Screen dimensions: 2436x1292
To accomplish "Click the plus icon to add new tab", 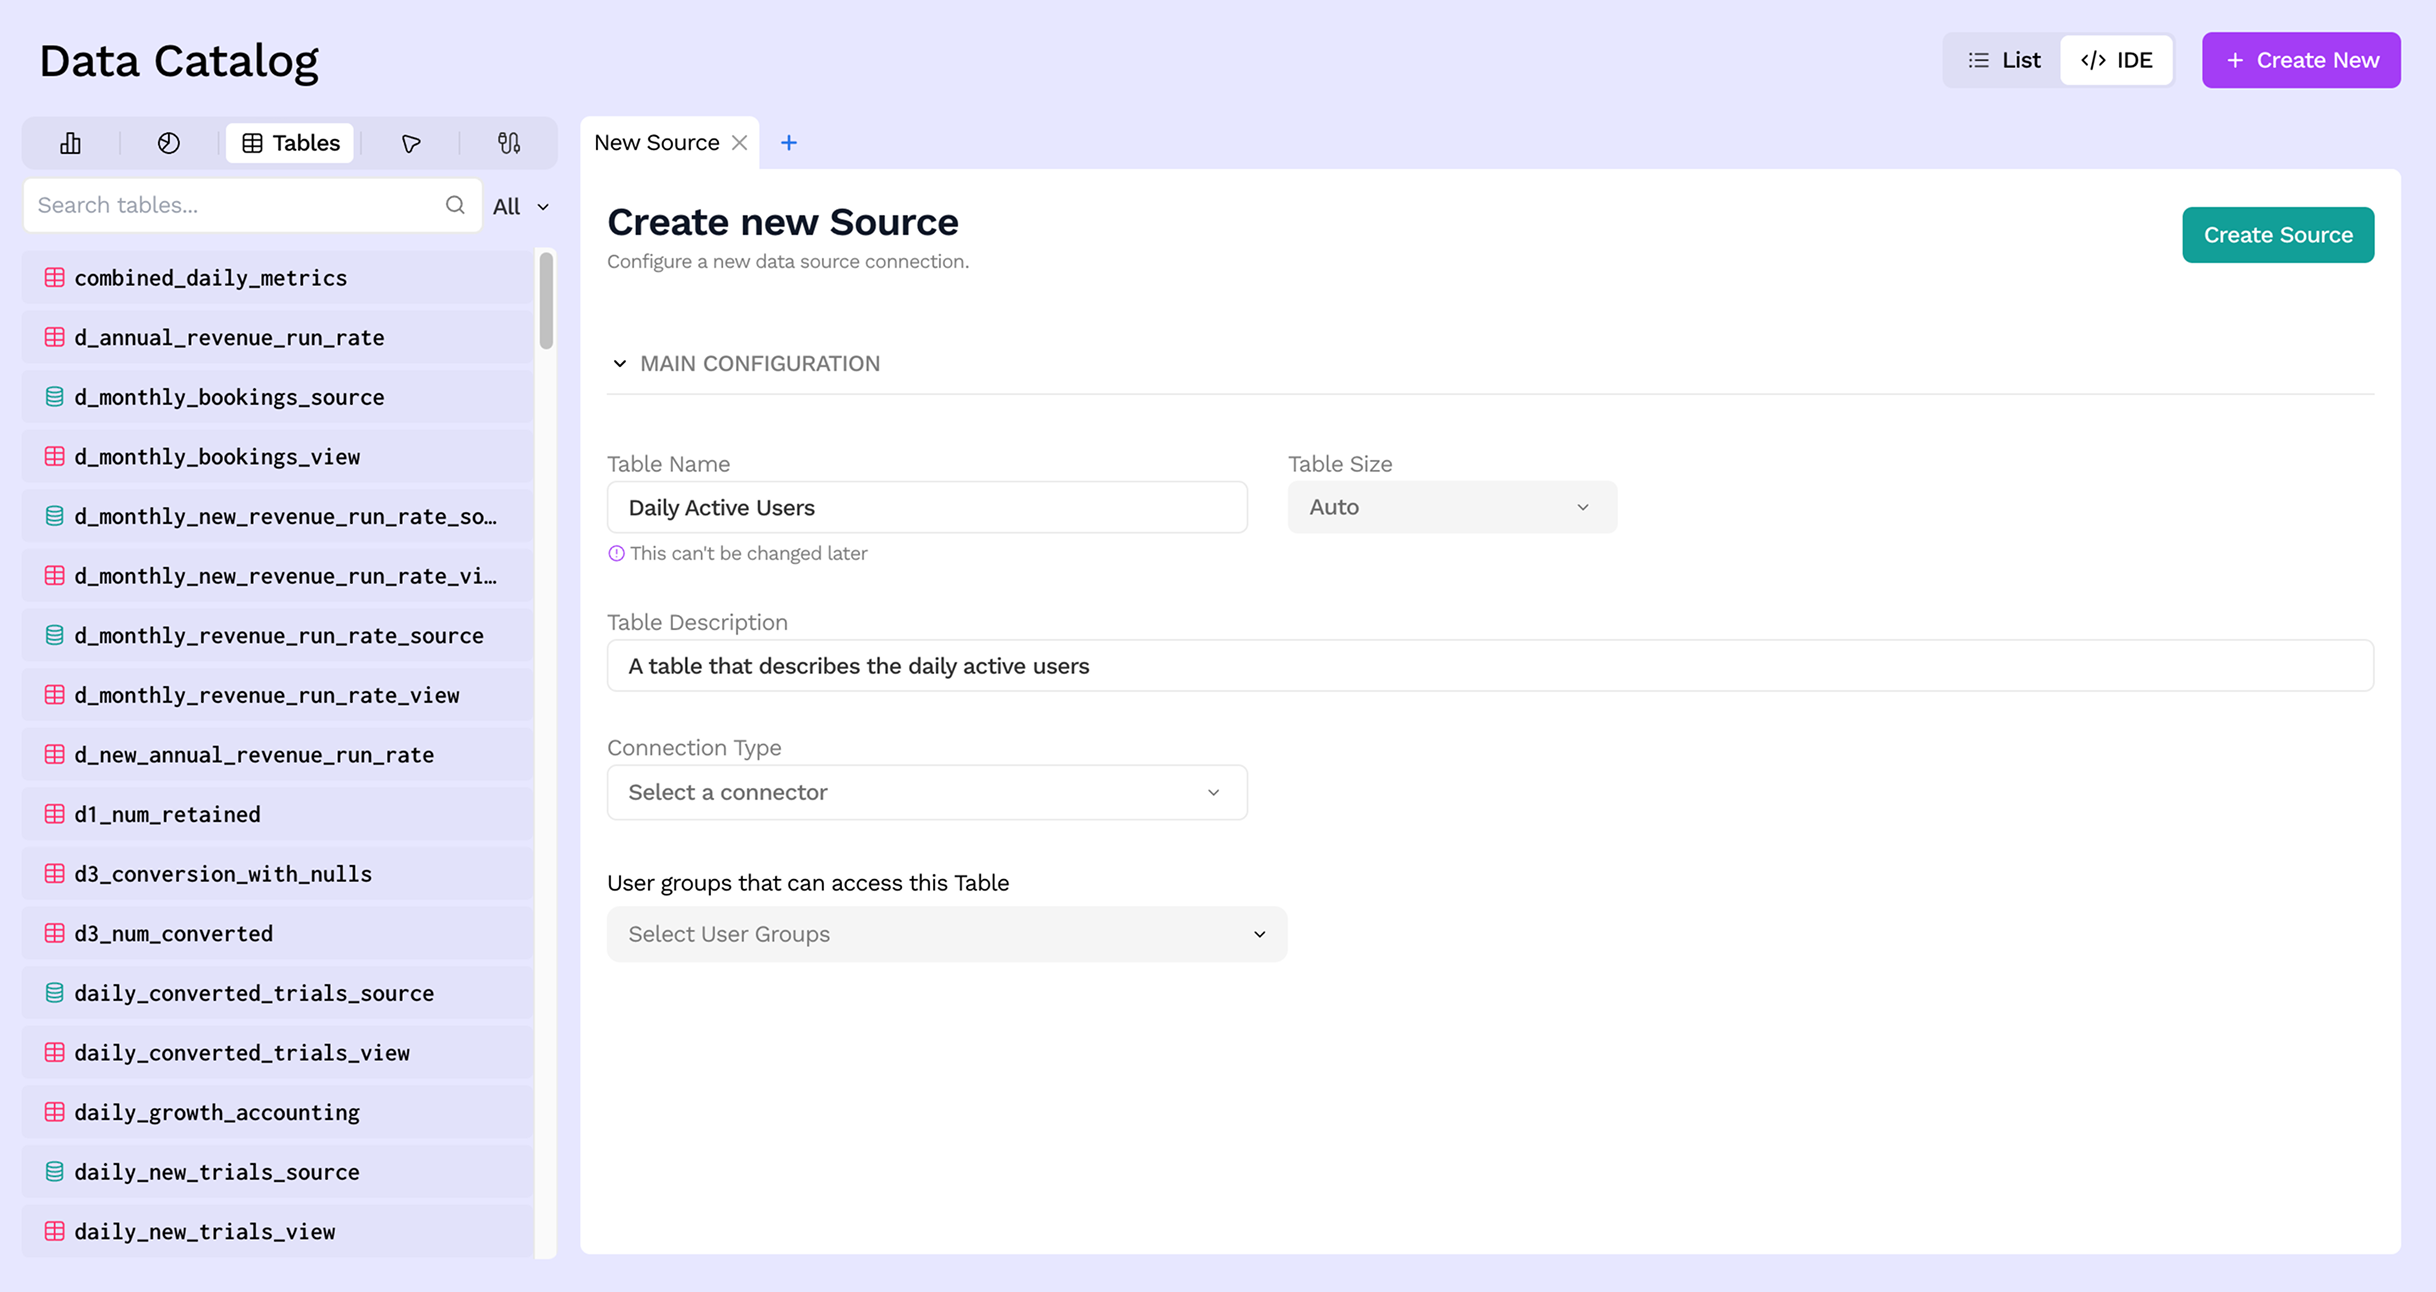I will tap(789, 143).
